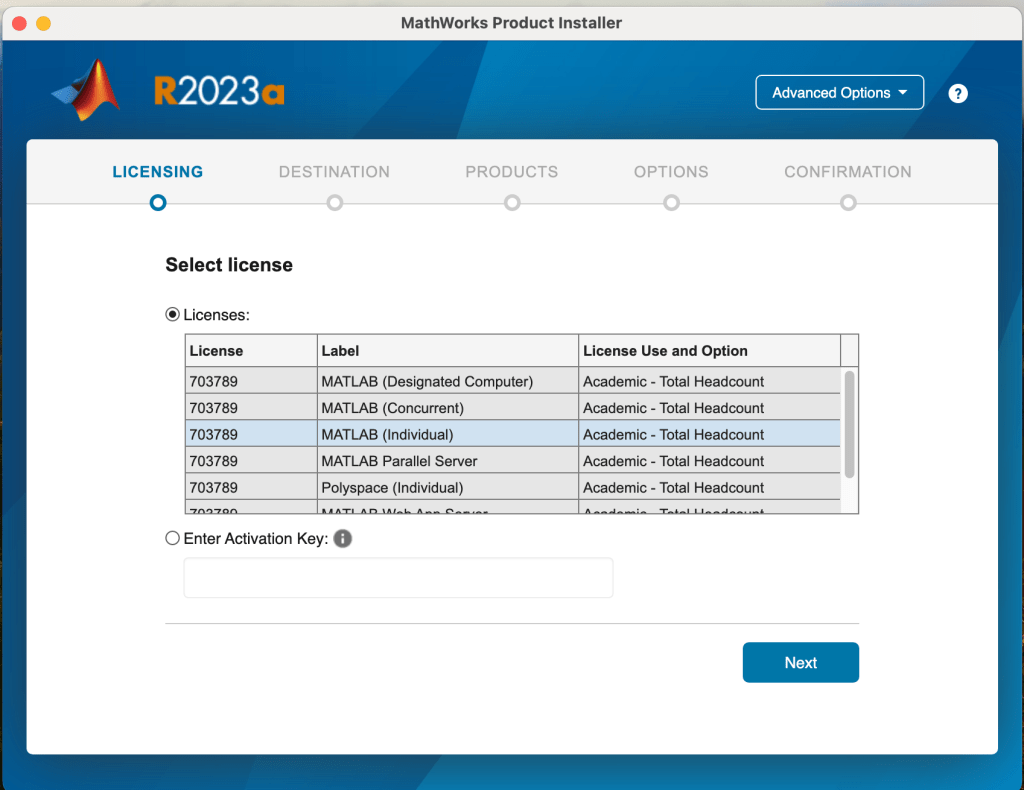Select Polyspace (Individual) license row
This screenshot has width=1024, height=790.
pos(513,488)
